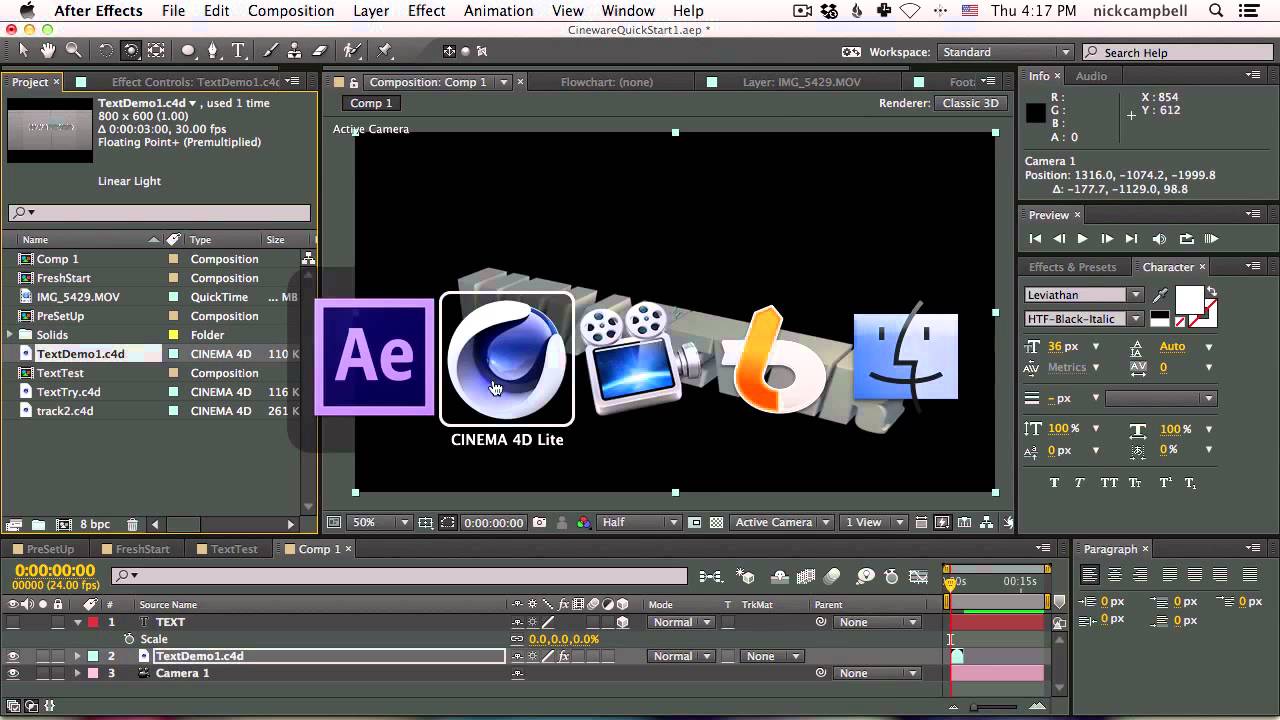Select the Brush tool
The image size is (1280, 720).
tap(271, 50)
